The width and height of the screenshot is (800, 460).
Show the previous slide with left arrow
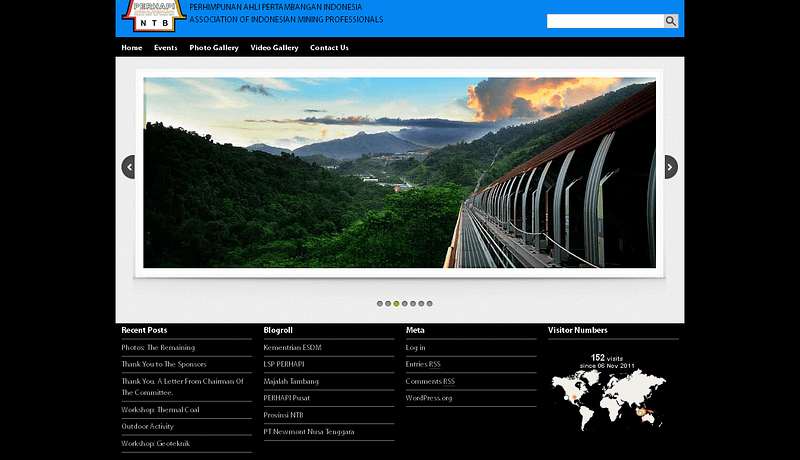(129, 167)
